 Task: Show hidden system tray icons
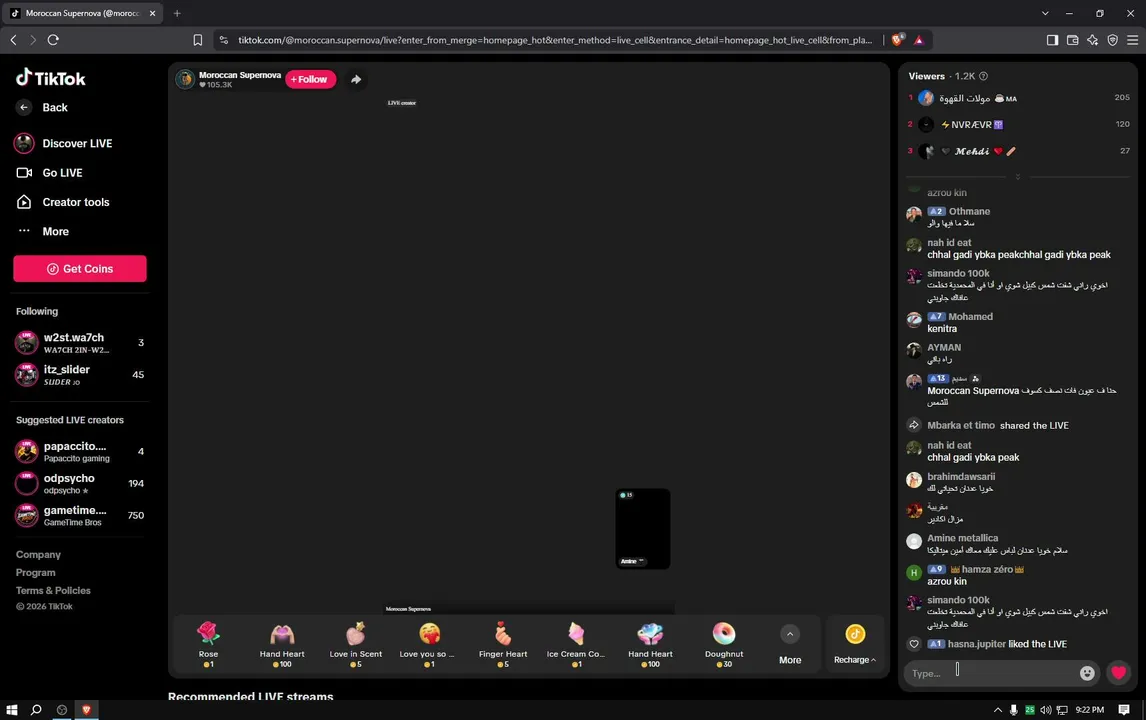[998, 710]
